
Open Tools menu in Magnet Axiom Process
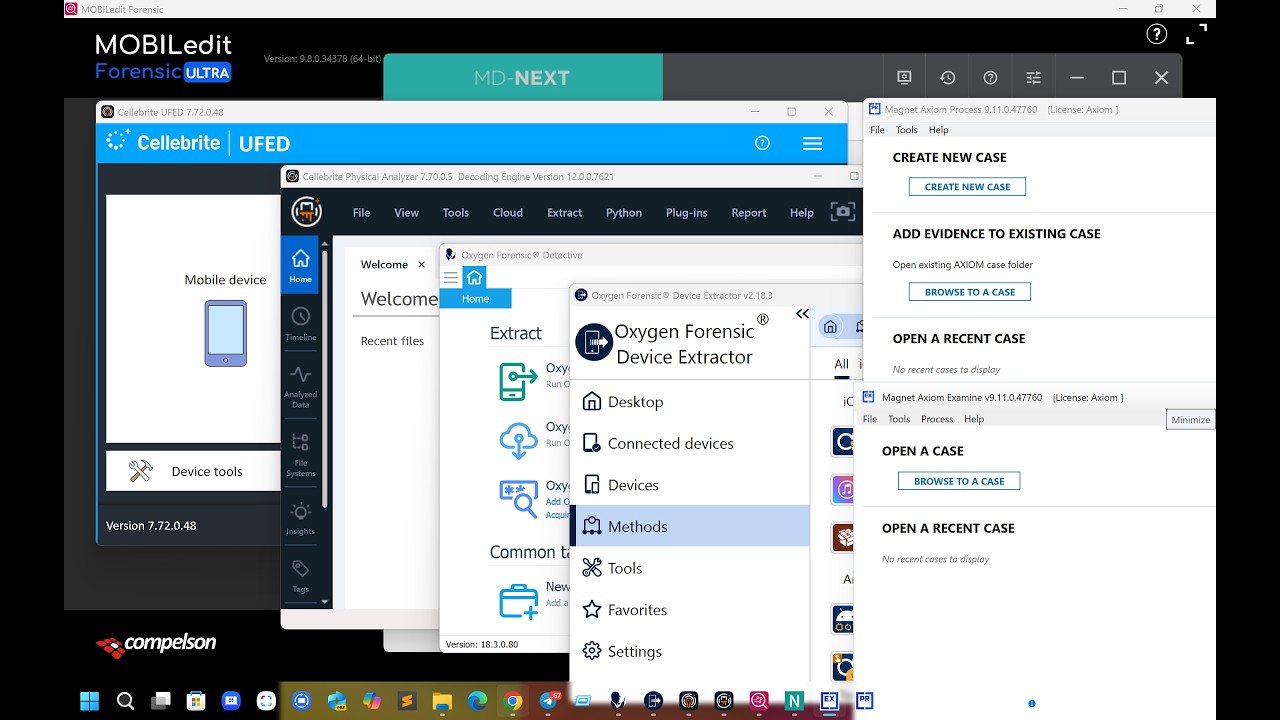[907, 130]
